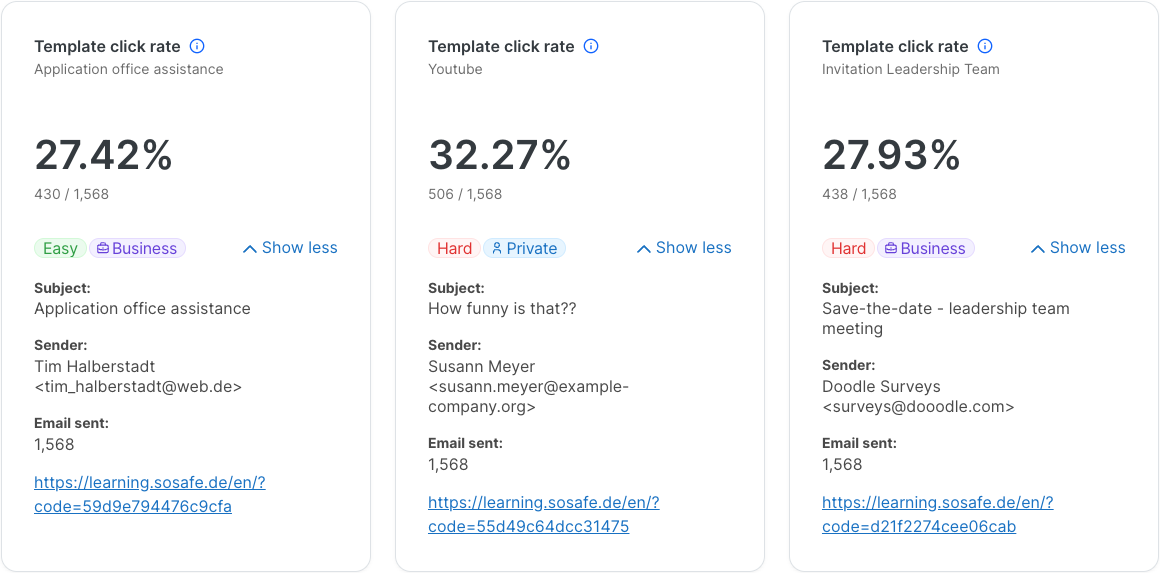Open learning link ending in 55d49c64dcc31475
The width and height of the screenshot is (1160, 573).
click(543, 514)
